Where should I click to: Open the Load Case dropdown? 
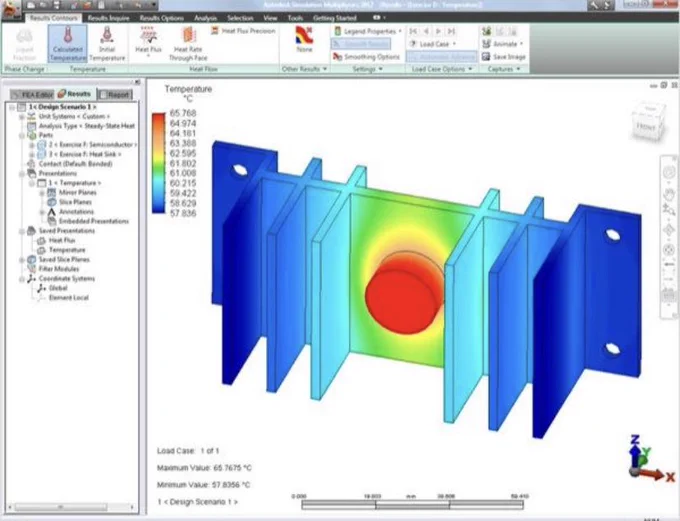click(432, 44)
